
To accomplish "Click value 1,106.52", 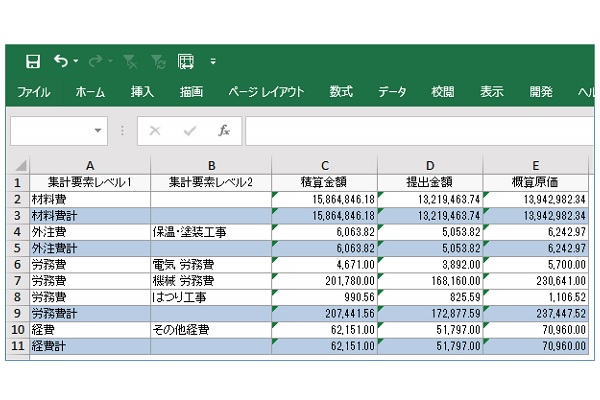I will 536,297.
